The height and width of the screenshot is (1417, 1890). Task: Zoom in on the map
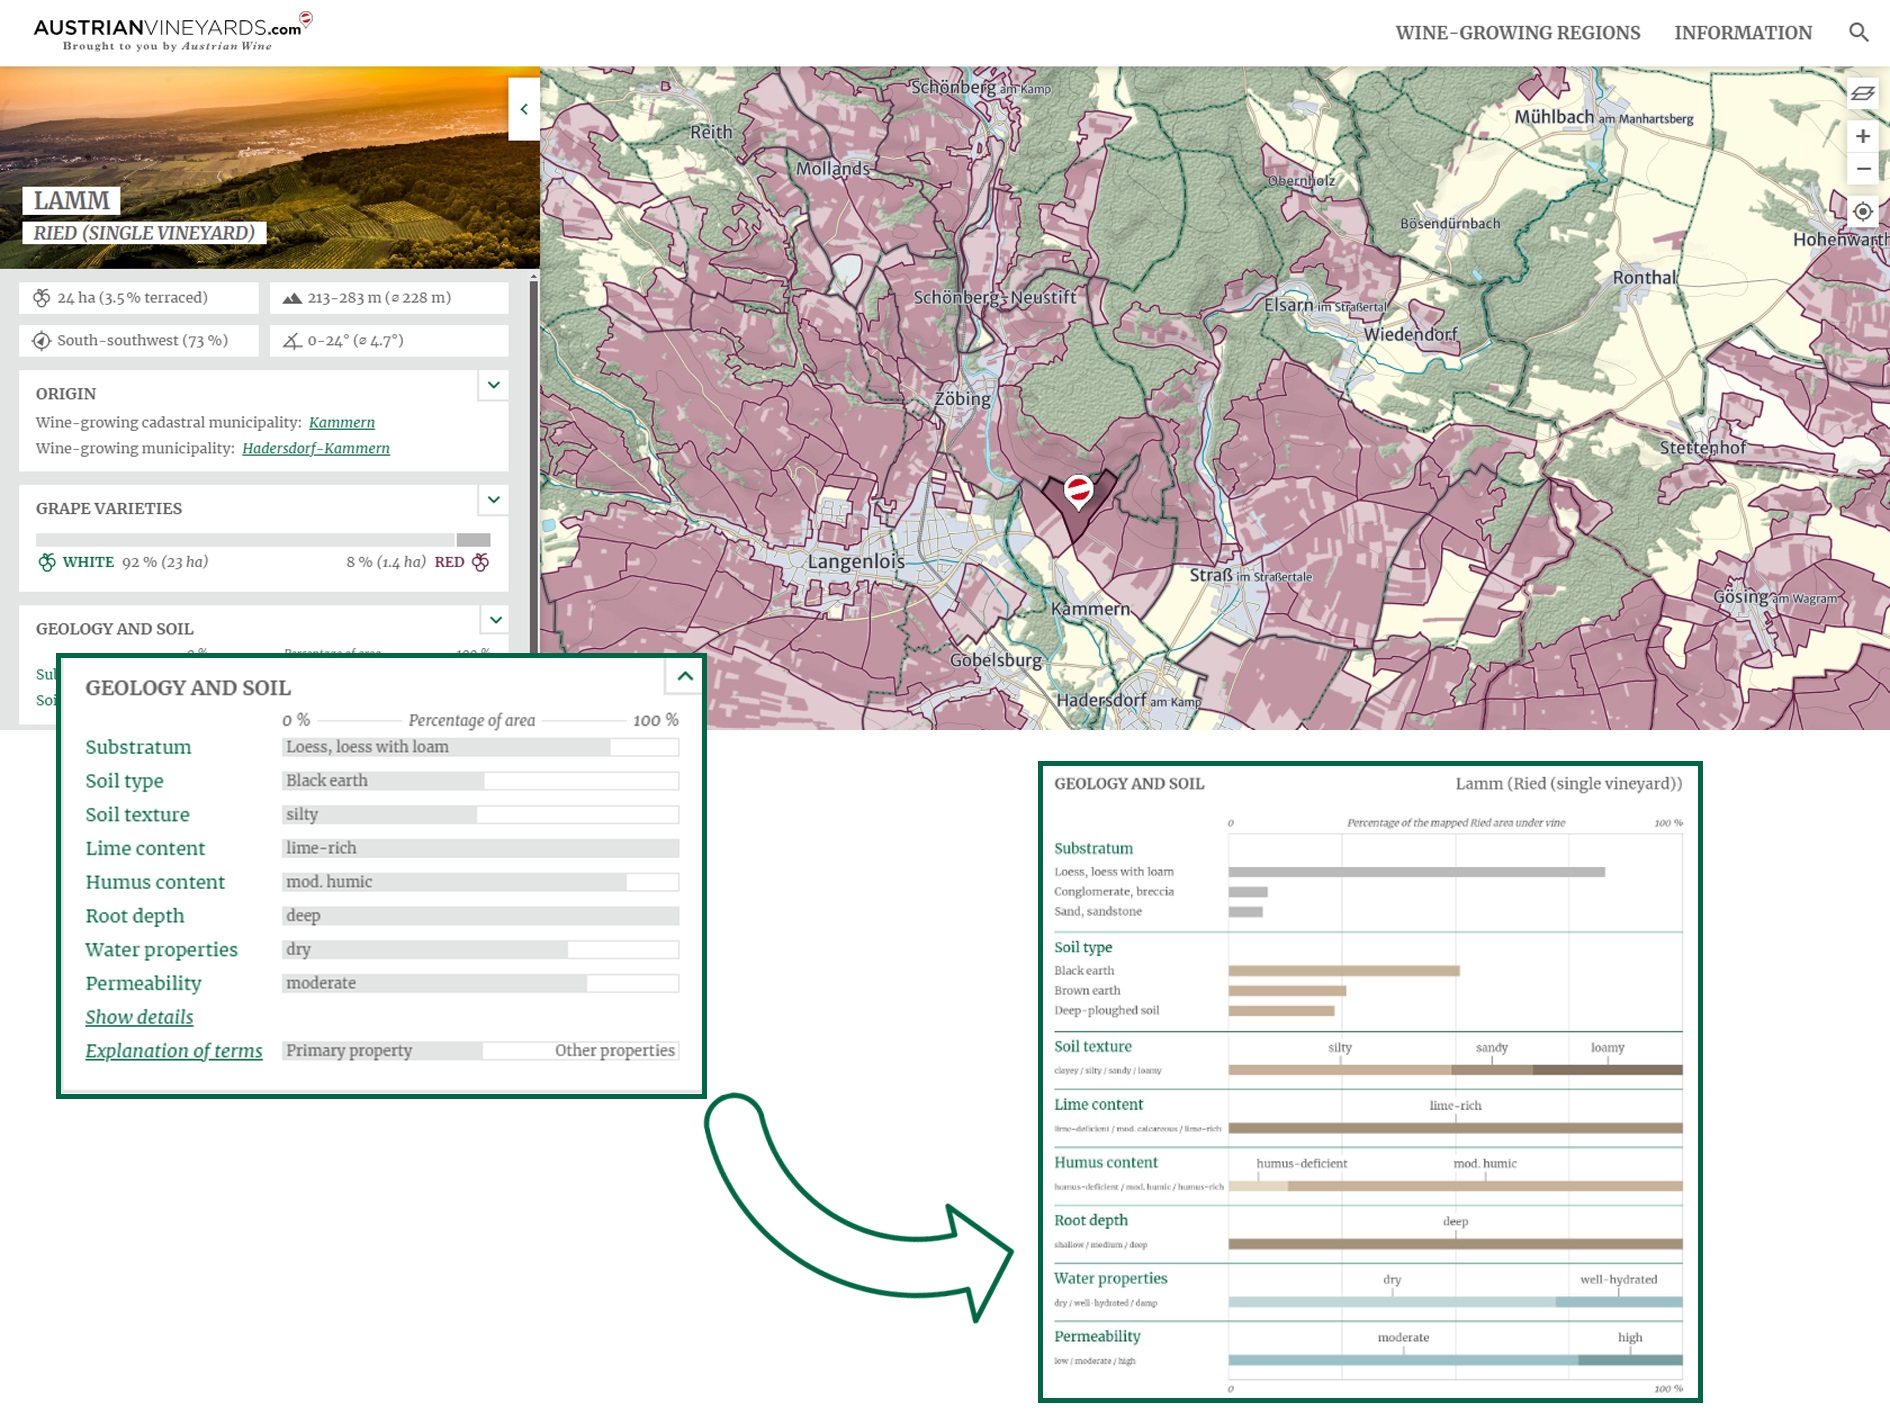(x=1862, y=136)
